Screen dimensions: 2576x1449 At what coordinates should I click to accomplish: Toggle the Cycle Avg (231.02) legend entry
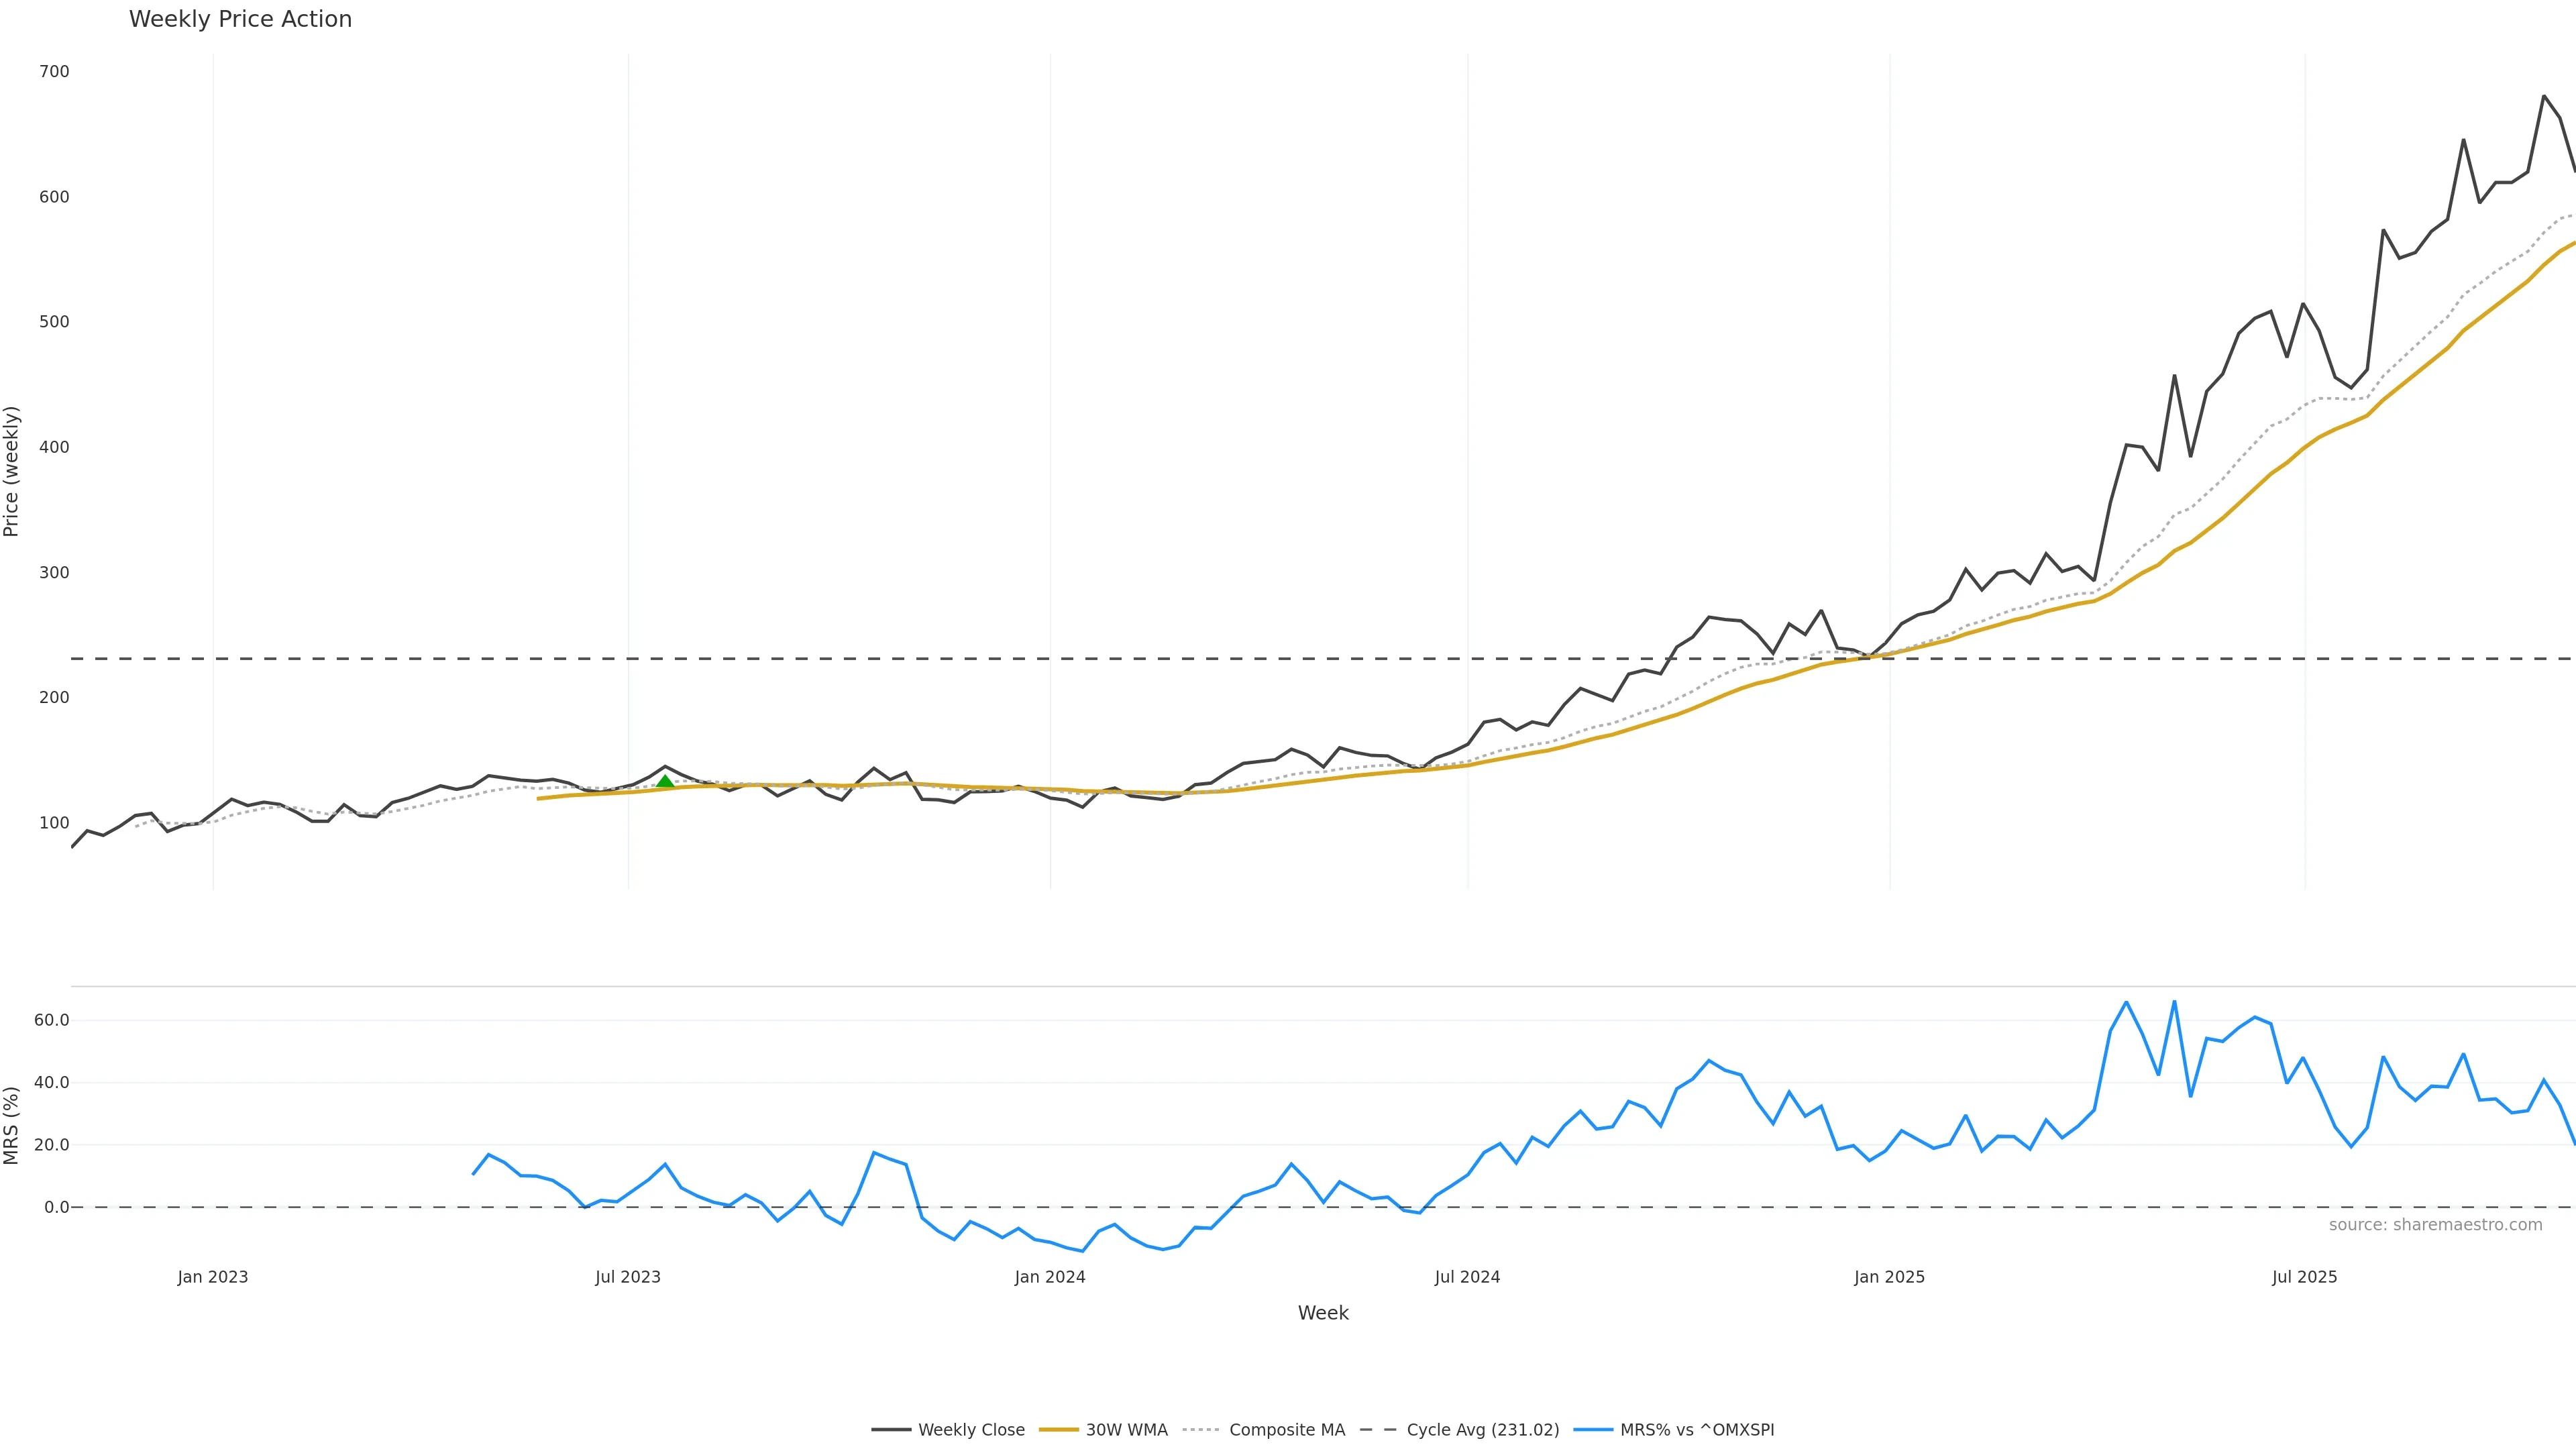click(1482, 1430)
